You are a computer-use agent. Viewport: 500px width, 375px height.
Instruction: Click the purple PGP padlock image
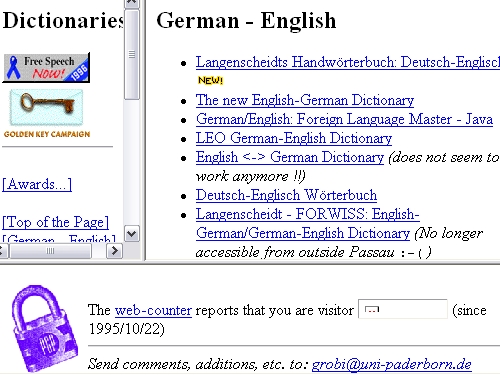point(45,328)
